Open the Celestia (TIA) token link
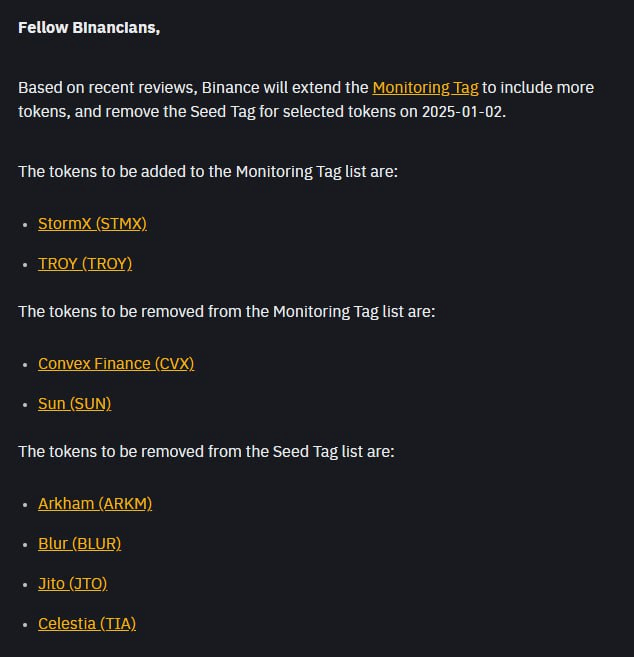Image resolution: width=634 pixels, height=657 pixels. click(87, 624)
